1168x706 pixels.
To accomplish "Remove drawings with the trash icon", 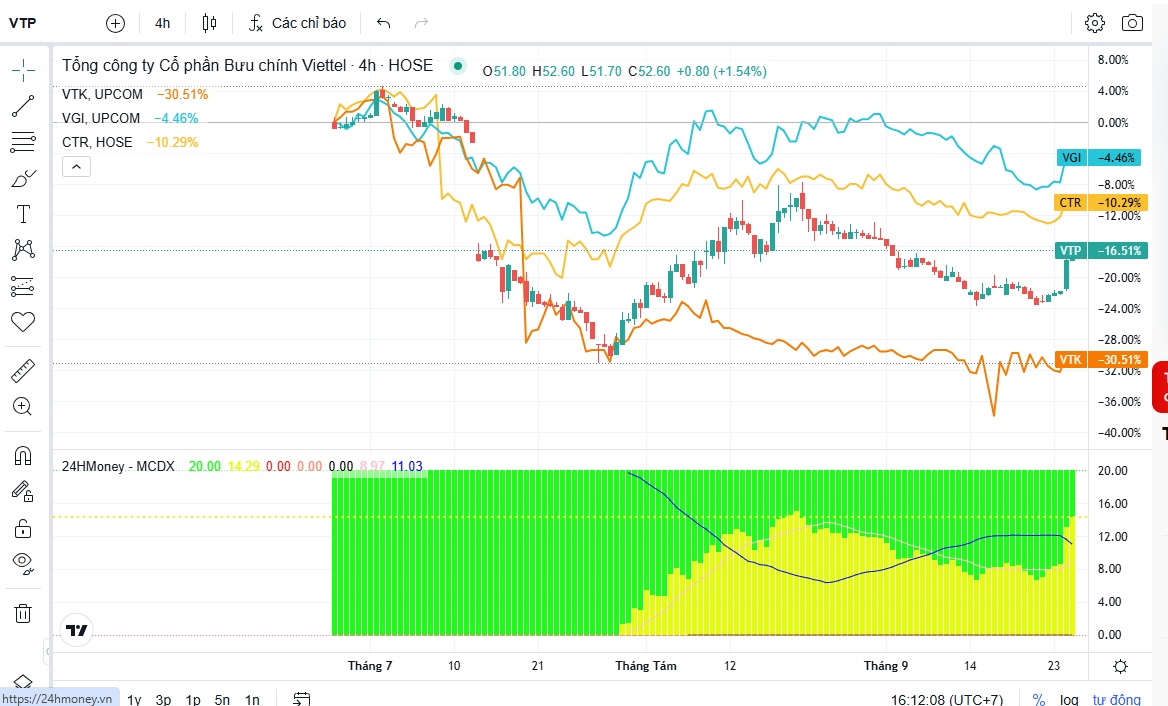I will pos(23,614).
